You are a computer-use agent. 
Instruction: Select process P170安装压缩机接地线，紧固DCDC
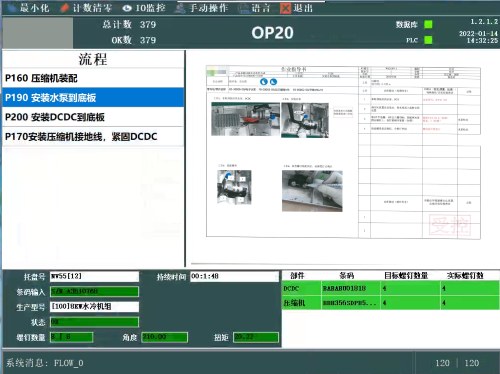(x=93, y=136)
